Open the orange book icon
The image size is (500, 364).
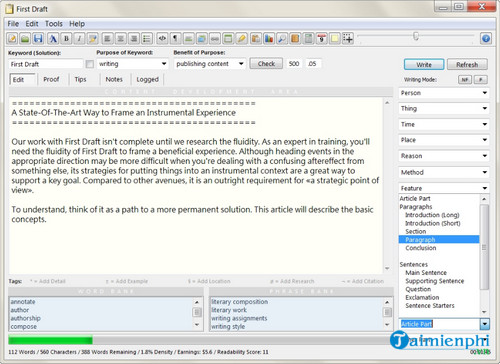pos(295,39)
